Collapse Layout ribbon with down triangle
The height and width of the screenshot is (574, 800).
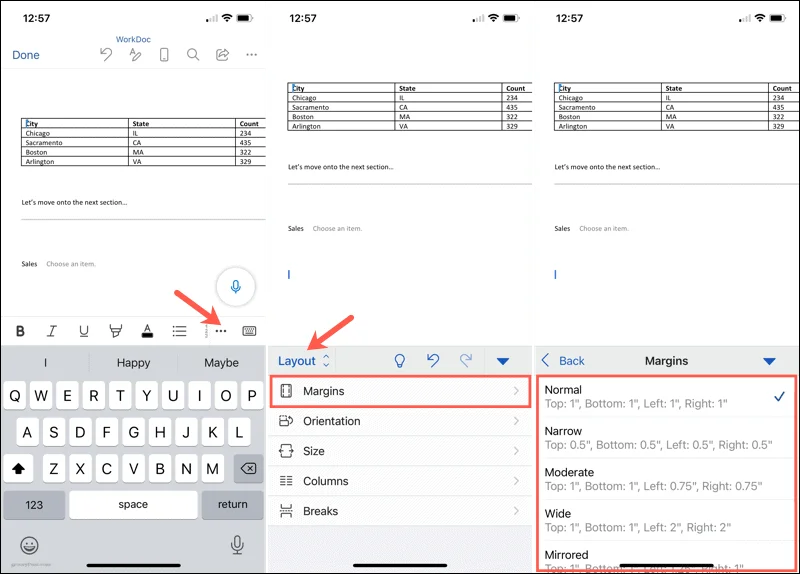click(x=503, y=361)
